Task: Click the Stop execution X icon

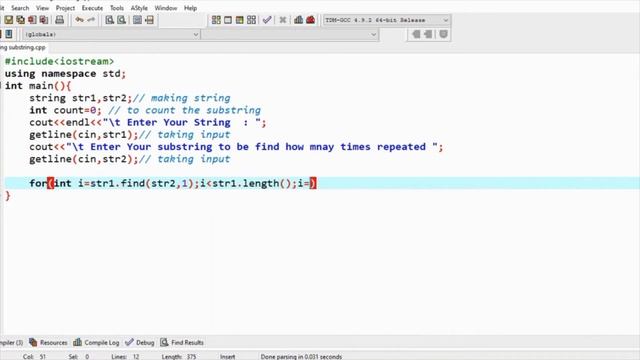Action: (282, 20)
